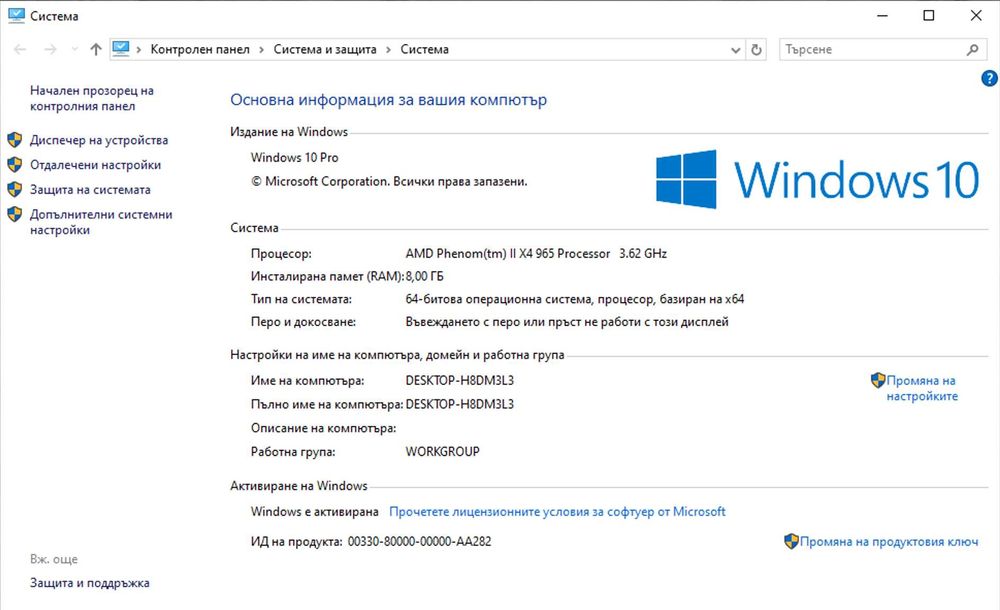1000x610 pixels.
Task: Open the address bar history dropdown
Action: pyautogui.click(x=735, y=50)
